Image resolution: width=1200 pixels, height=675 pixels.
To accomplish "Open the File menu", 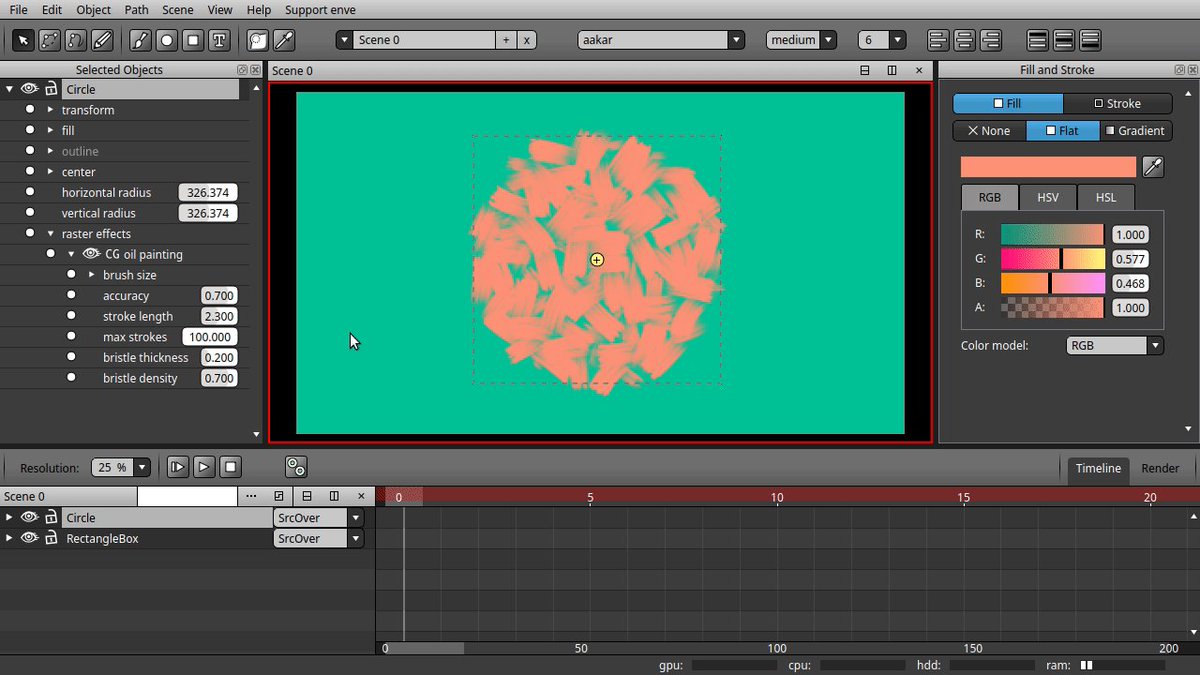I will point(18,10).
